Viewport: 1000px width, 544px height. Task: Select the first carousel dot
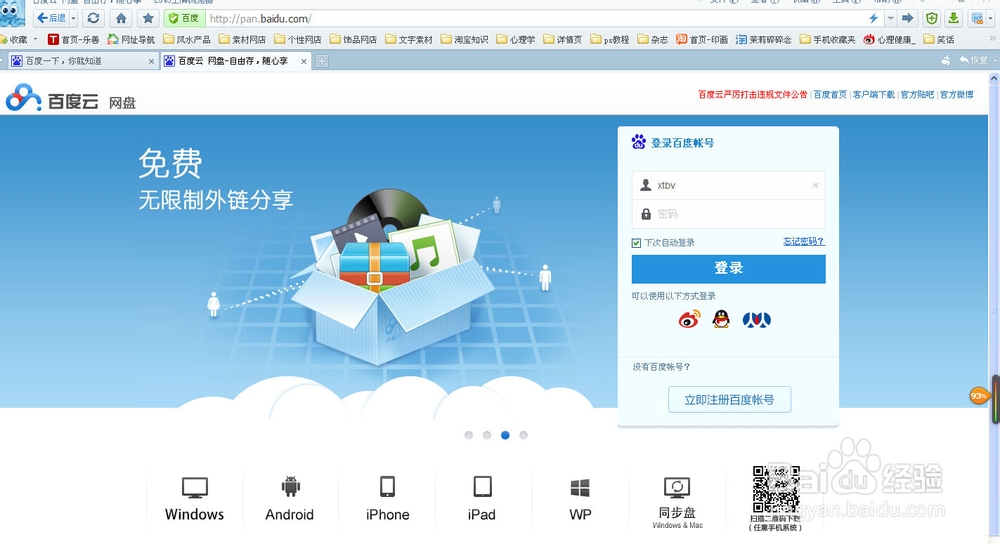469,435
